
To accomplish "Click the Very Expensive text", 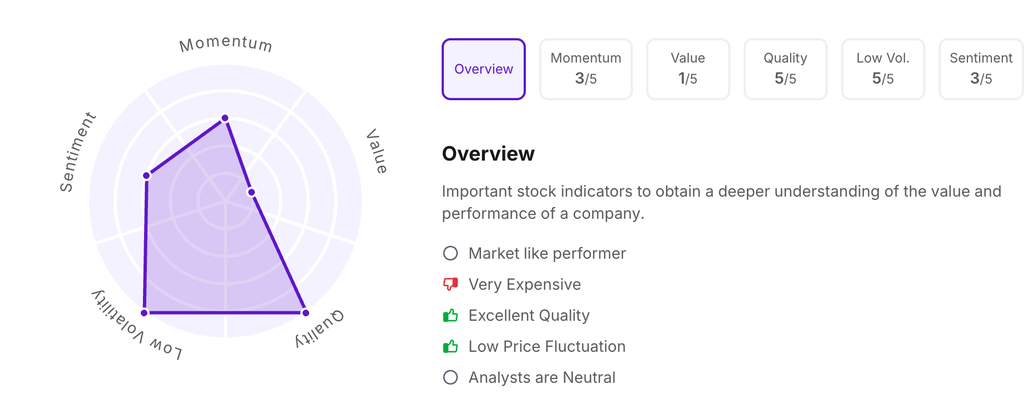I will (524, 285).
